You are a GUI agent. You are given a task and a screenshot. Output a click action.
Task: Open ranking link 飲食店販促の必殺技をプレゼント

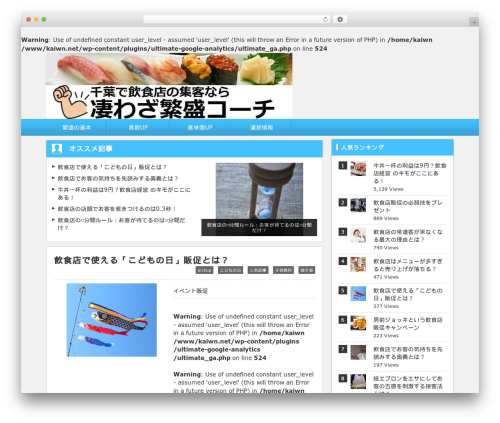tap(407, 206)
